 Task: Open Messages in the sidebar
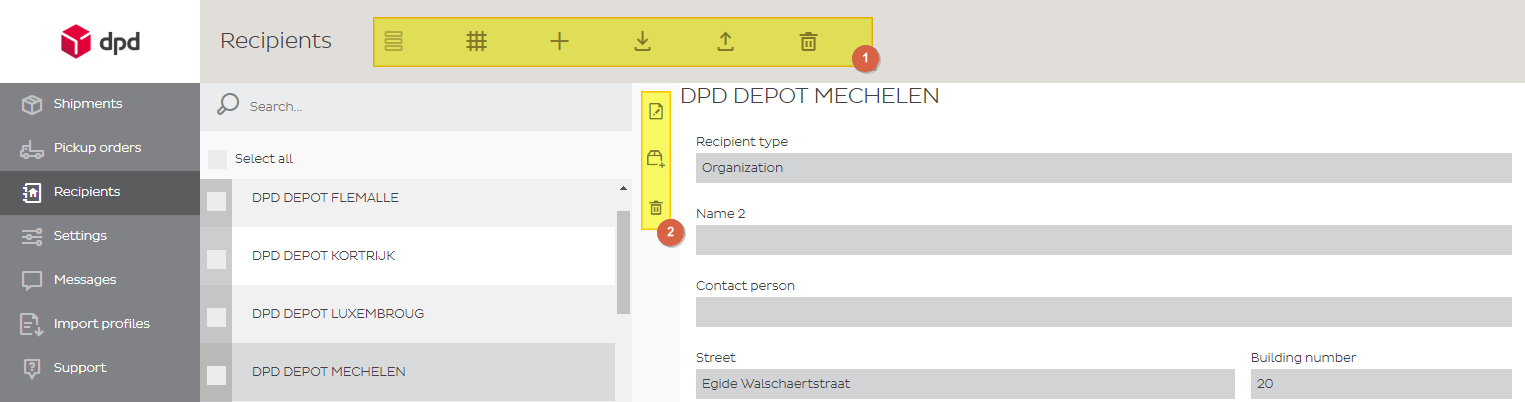coord(100,280)
